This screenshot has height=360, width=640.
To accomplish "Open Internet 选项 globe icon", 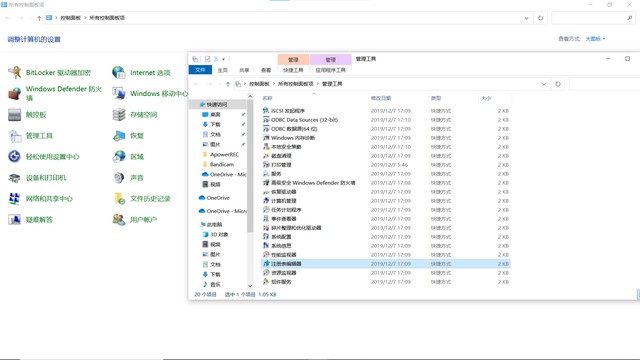I will [x=119, y=73].
